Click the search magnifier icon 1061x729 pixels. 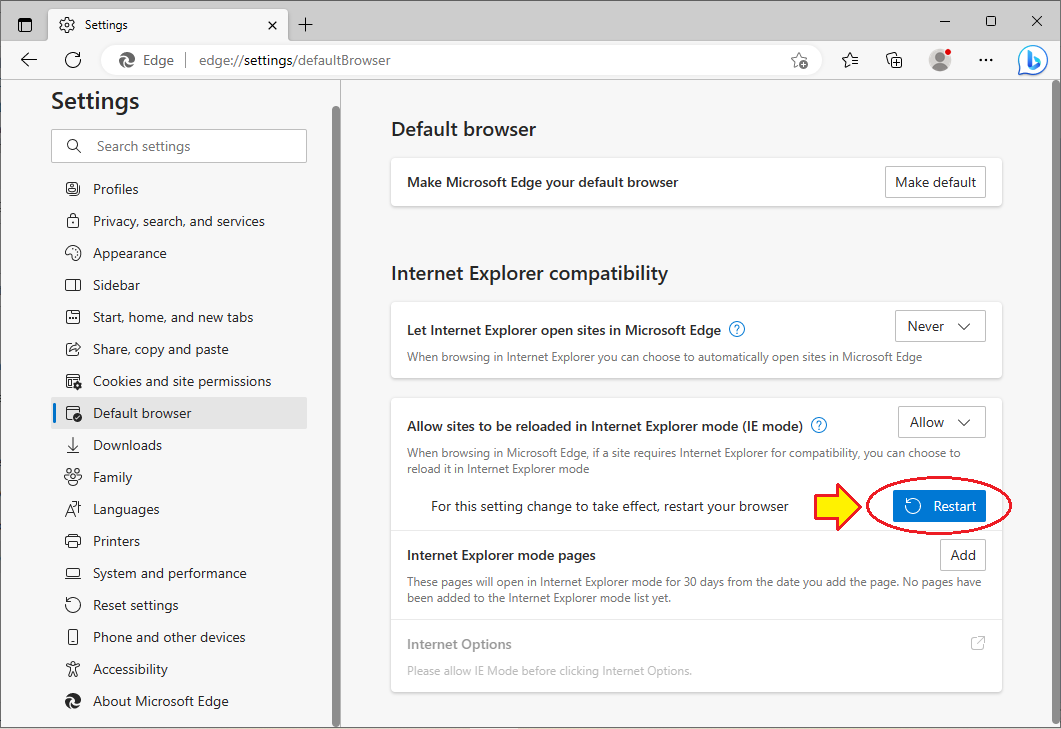pyautogui.click(x=74, y=146)
